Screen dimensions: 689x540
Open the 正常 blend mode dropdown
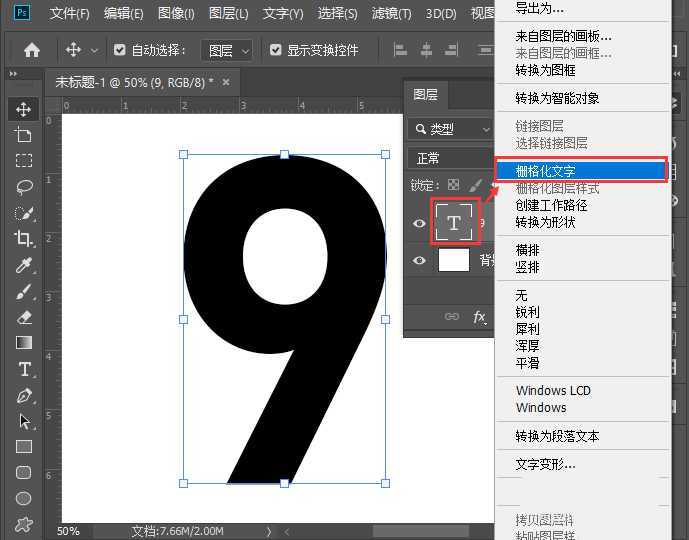click(450, 158)
